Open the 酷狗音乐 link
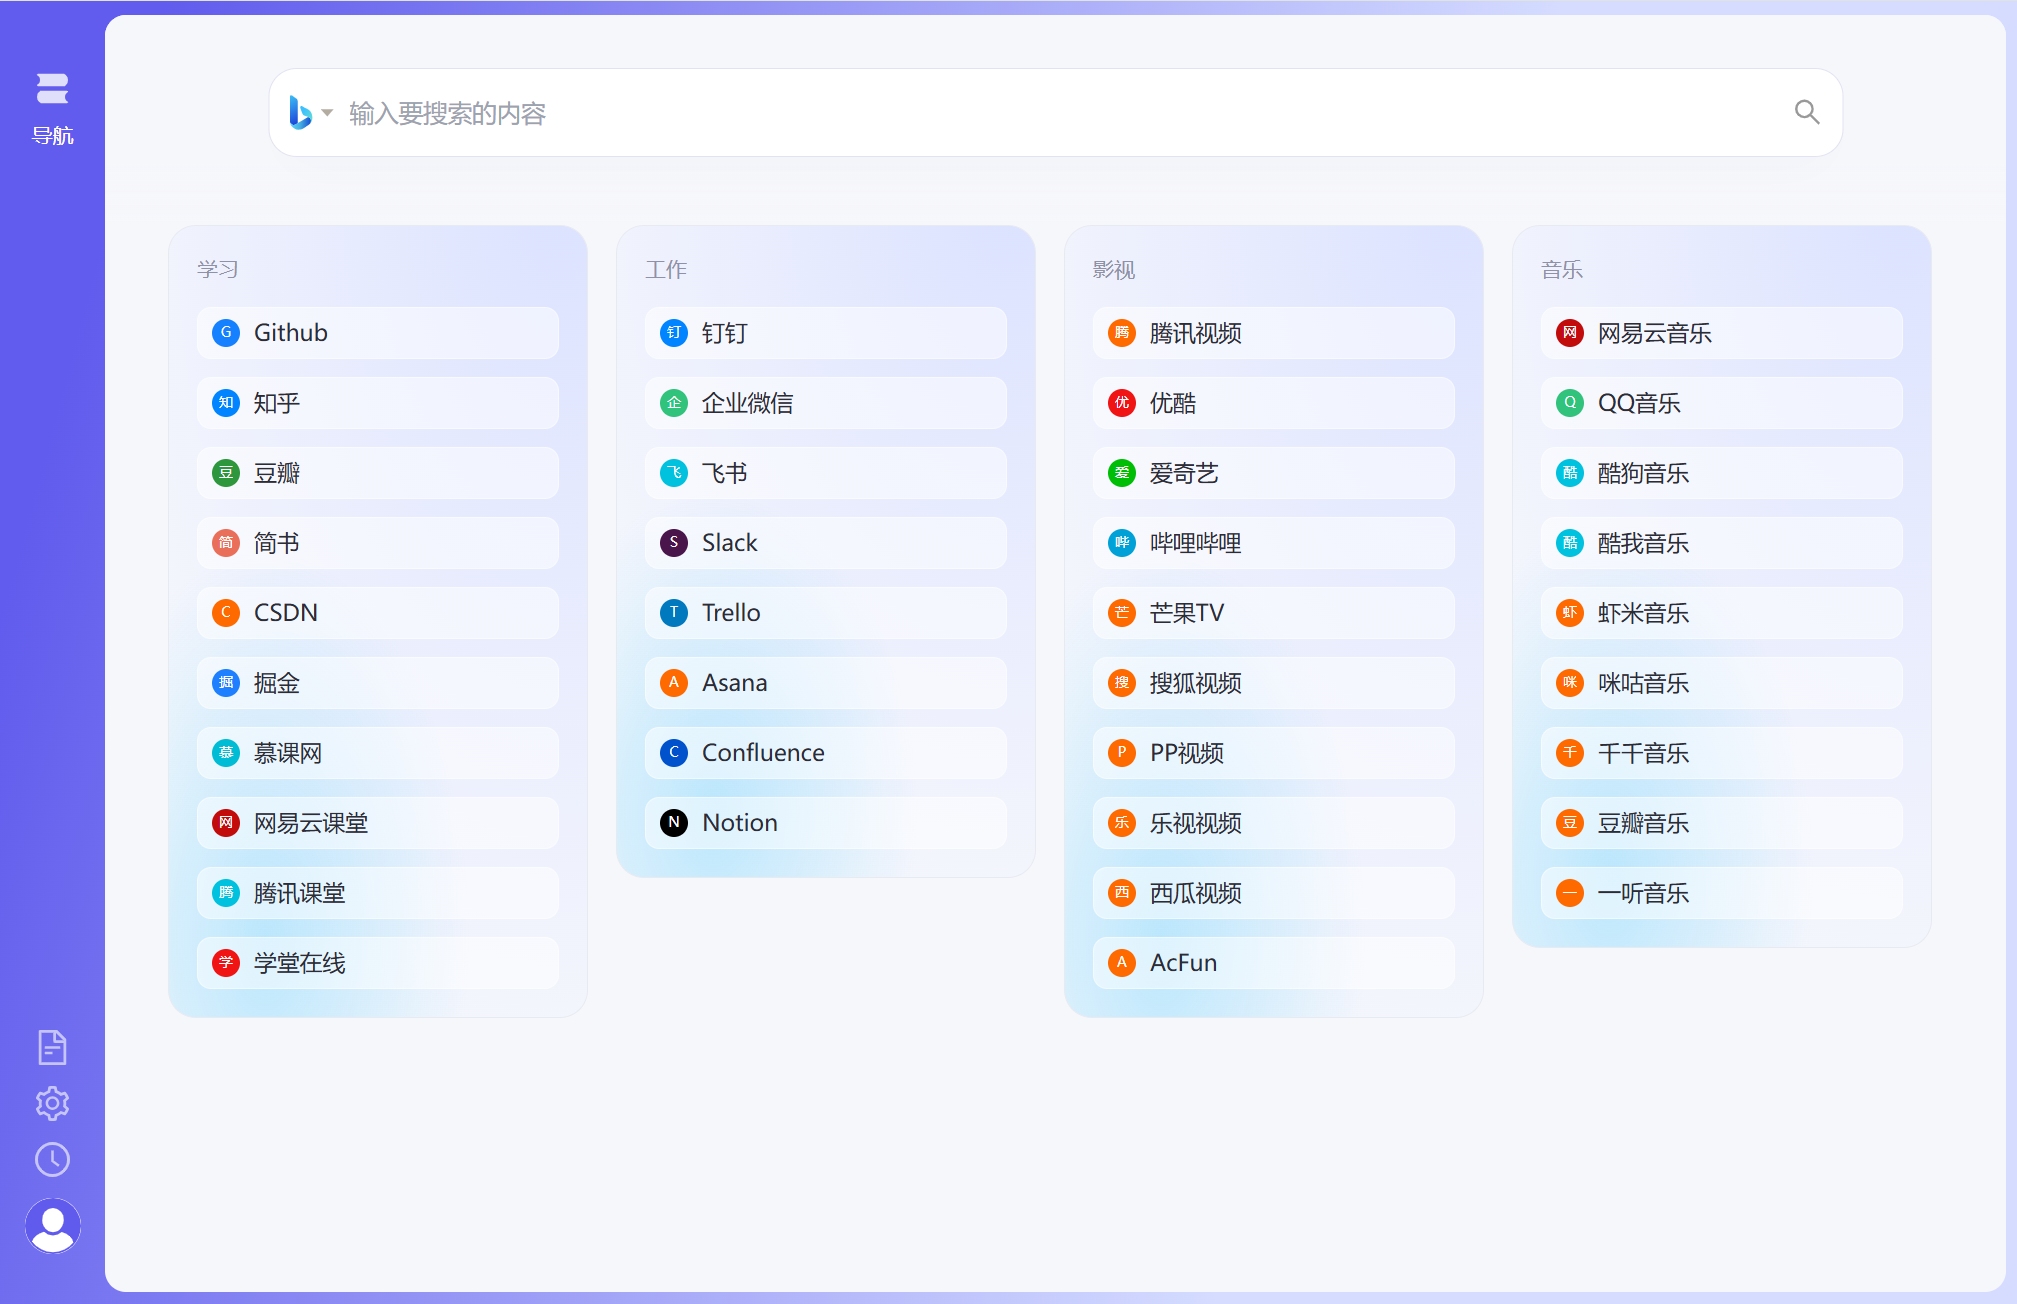Viewport: 2017px width, 1304px height. (1722, 473)
